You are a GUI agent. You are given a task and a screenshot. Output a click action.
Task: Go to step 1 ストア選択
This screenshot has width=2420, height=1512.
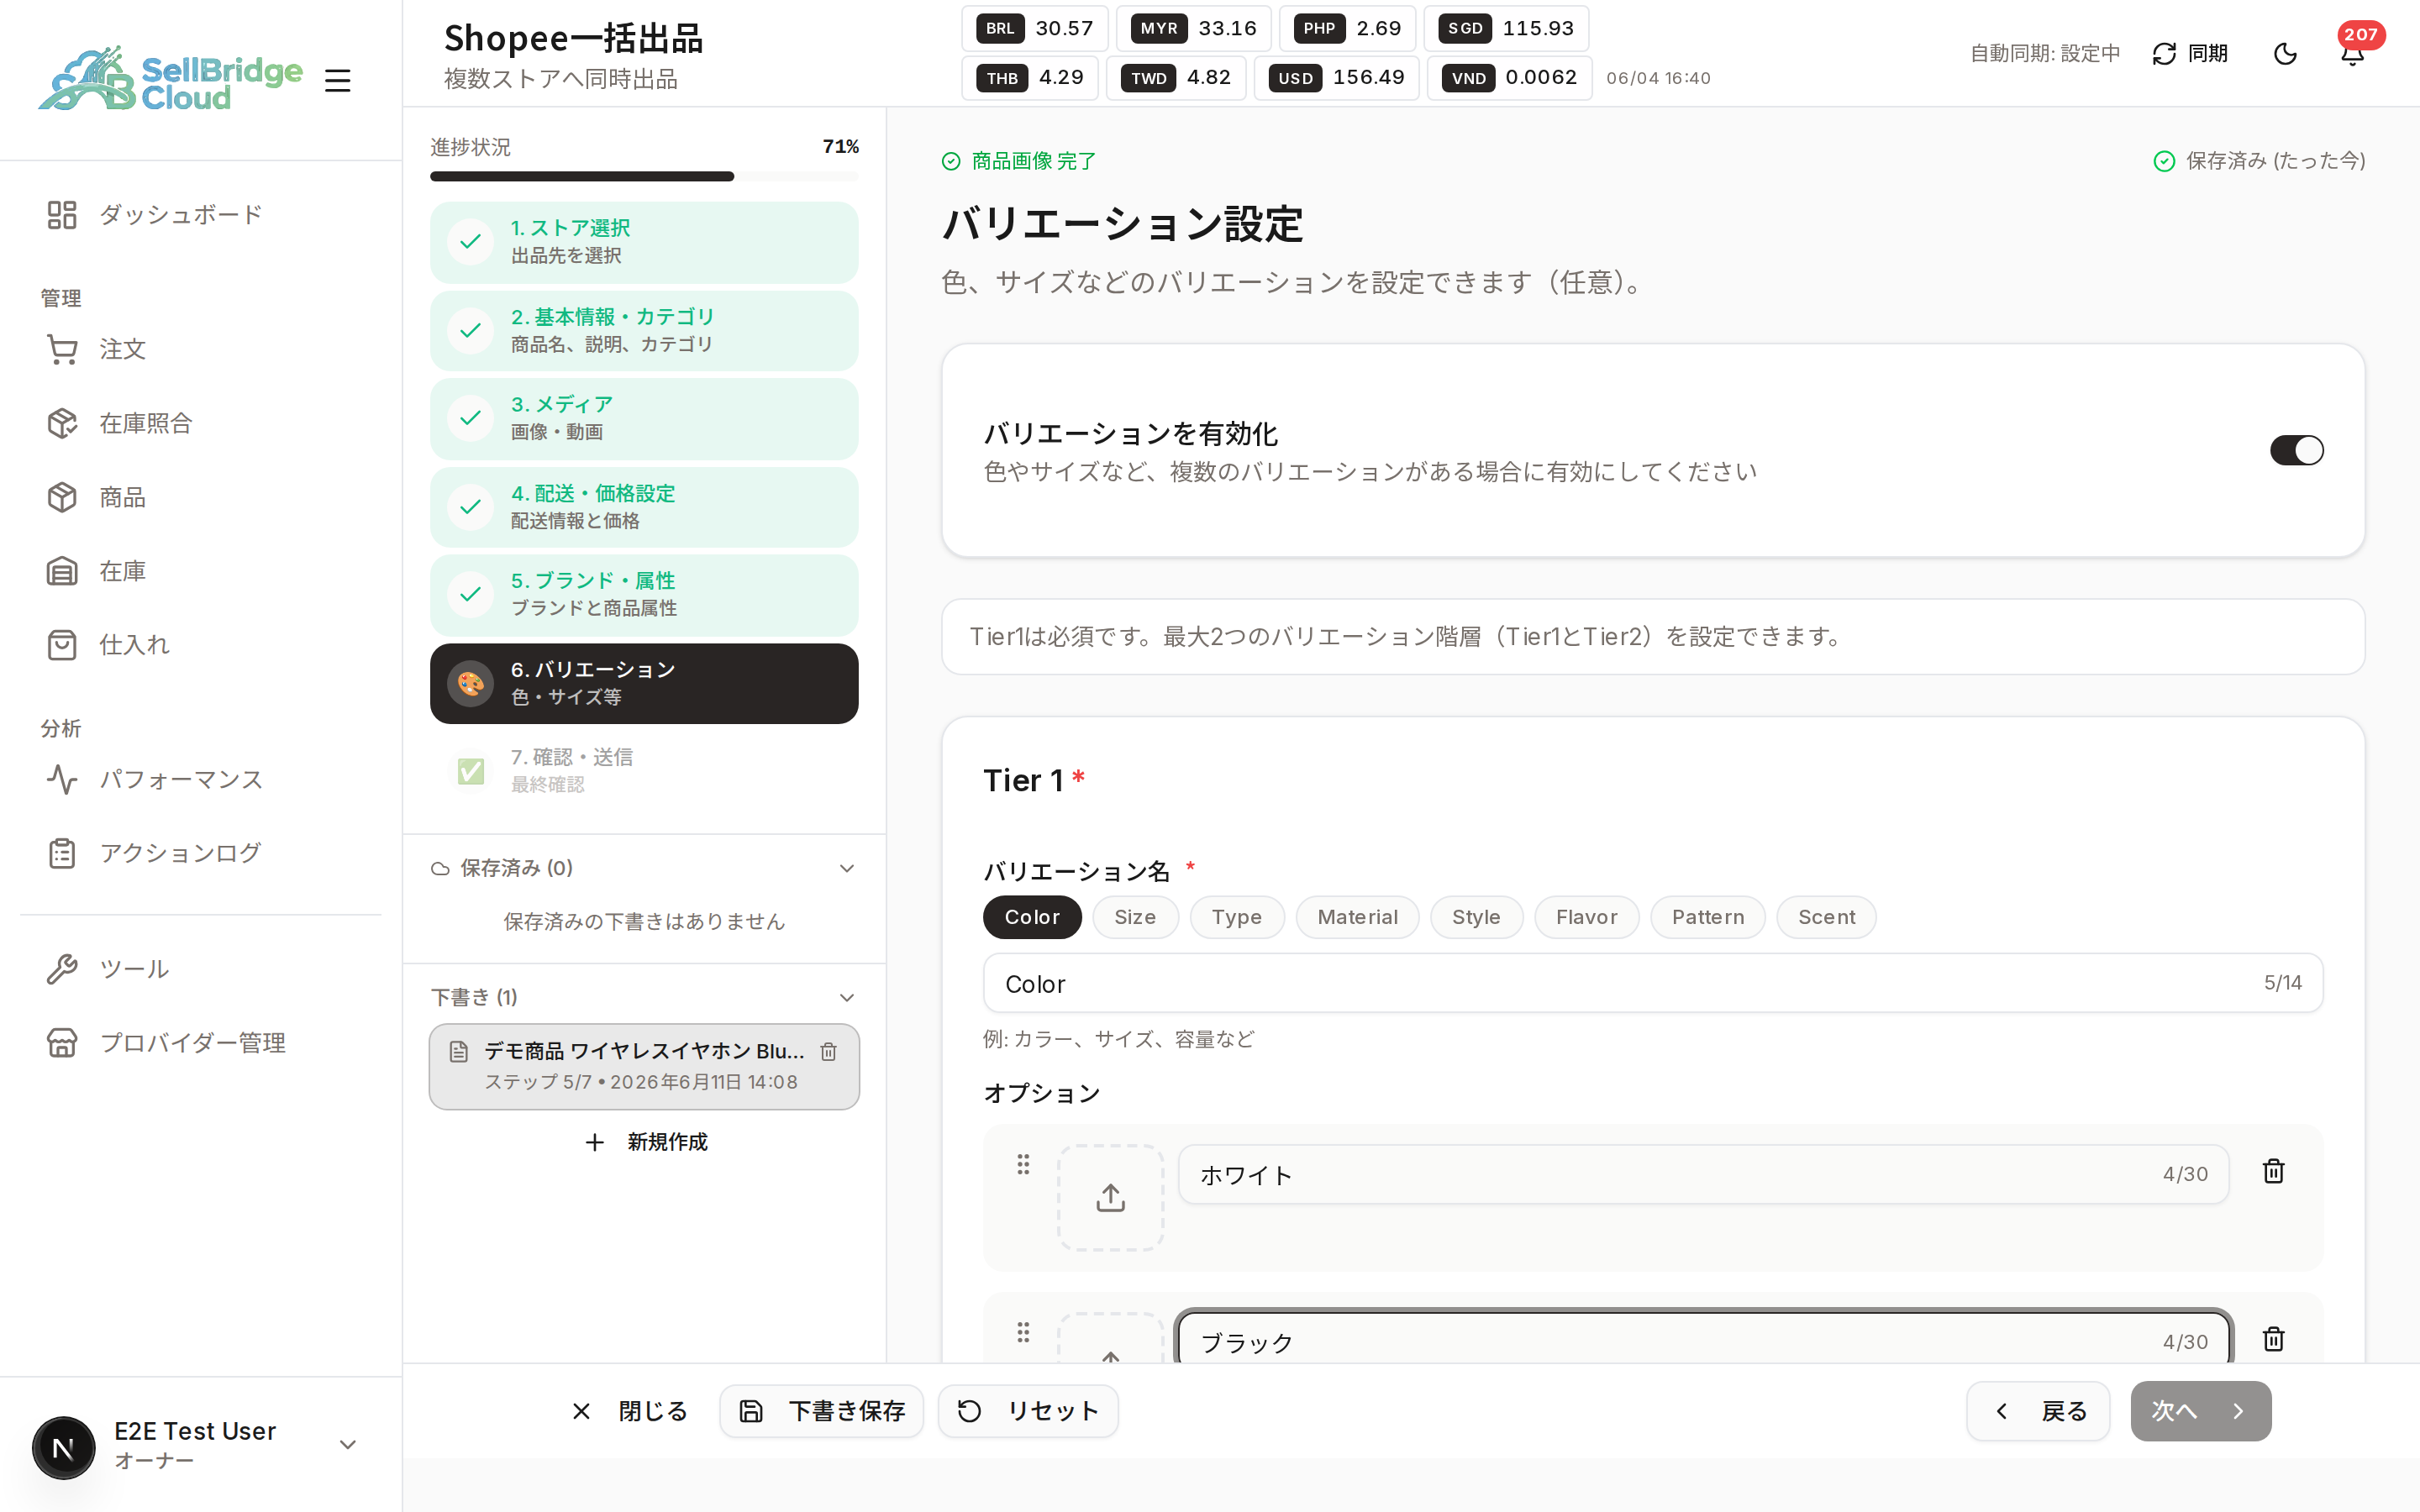[644, 242]
